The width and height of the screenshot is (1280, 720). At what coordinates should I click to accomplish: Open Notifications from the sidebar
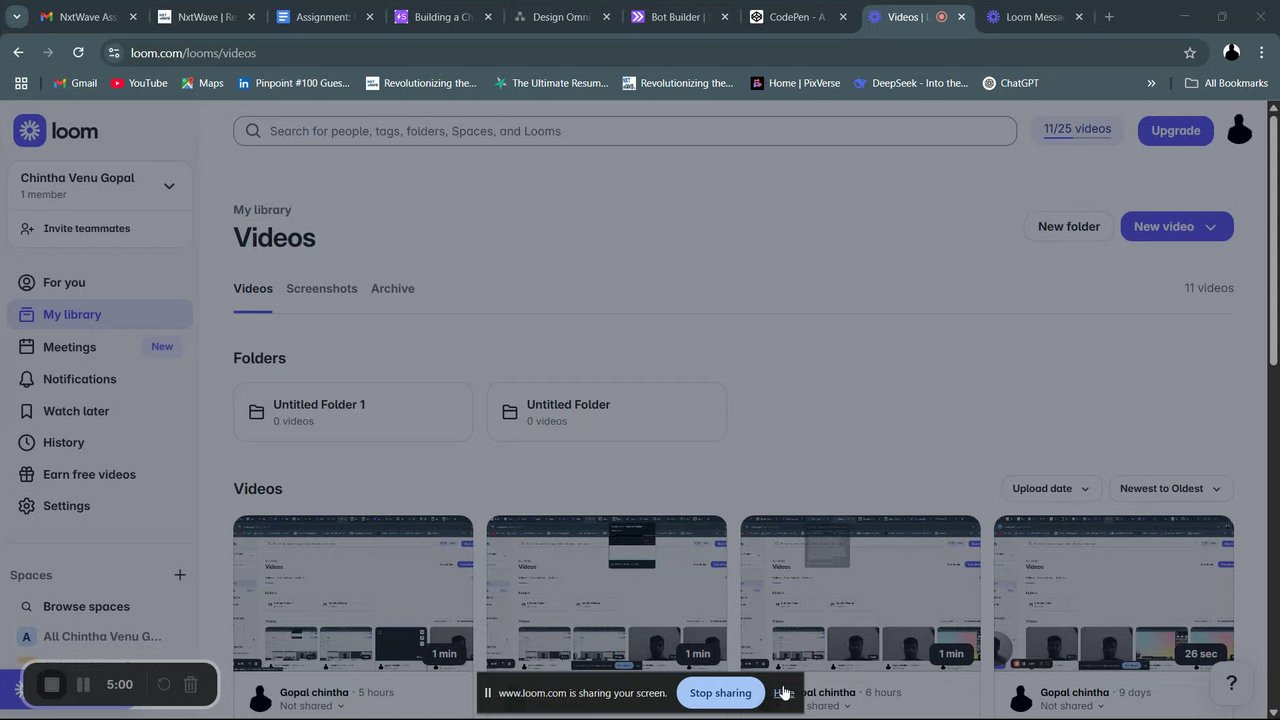coord(100,379)
